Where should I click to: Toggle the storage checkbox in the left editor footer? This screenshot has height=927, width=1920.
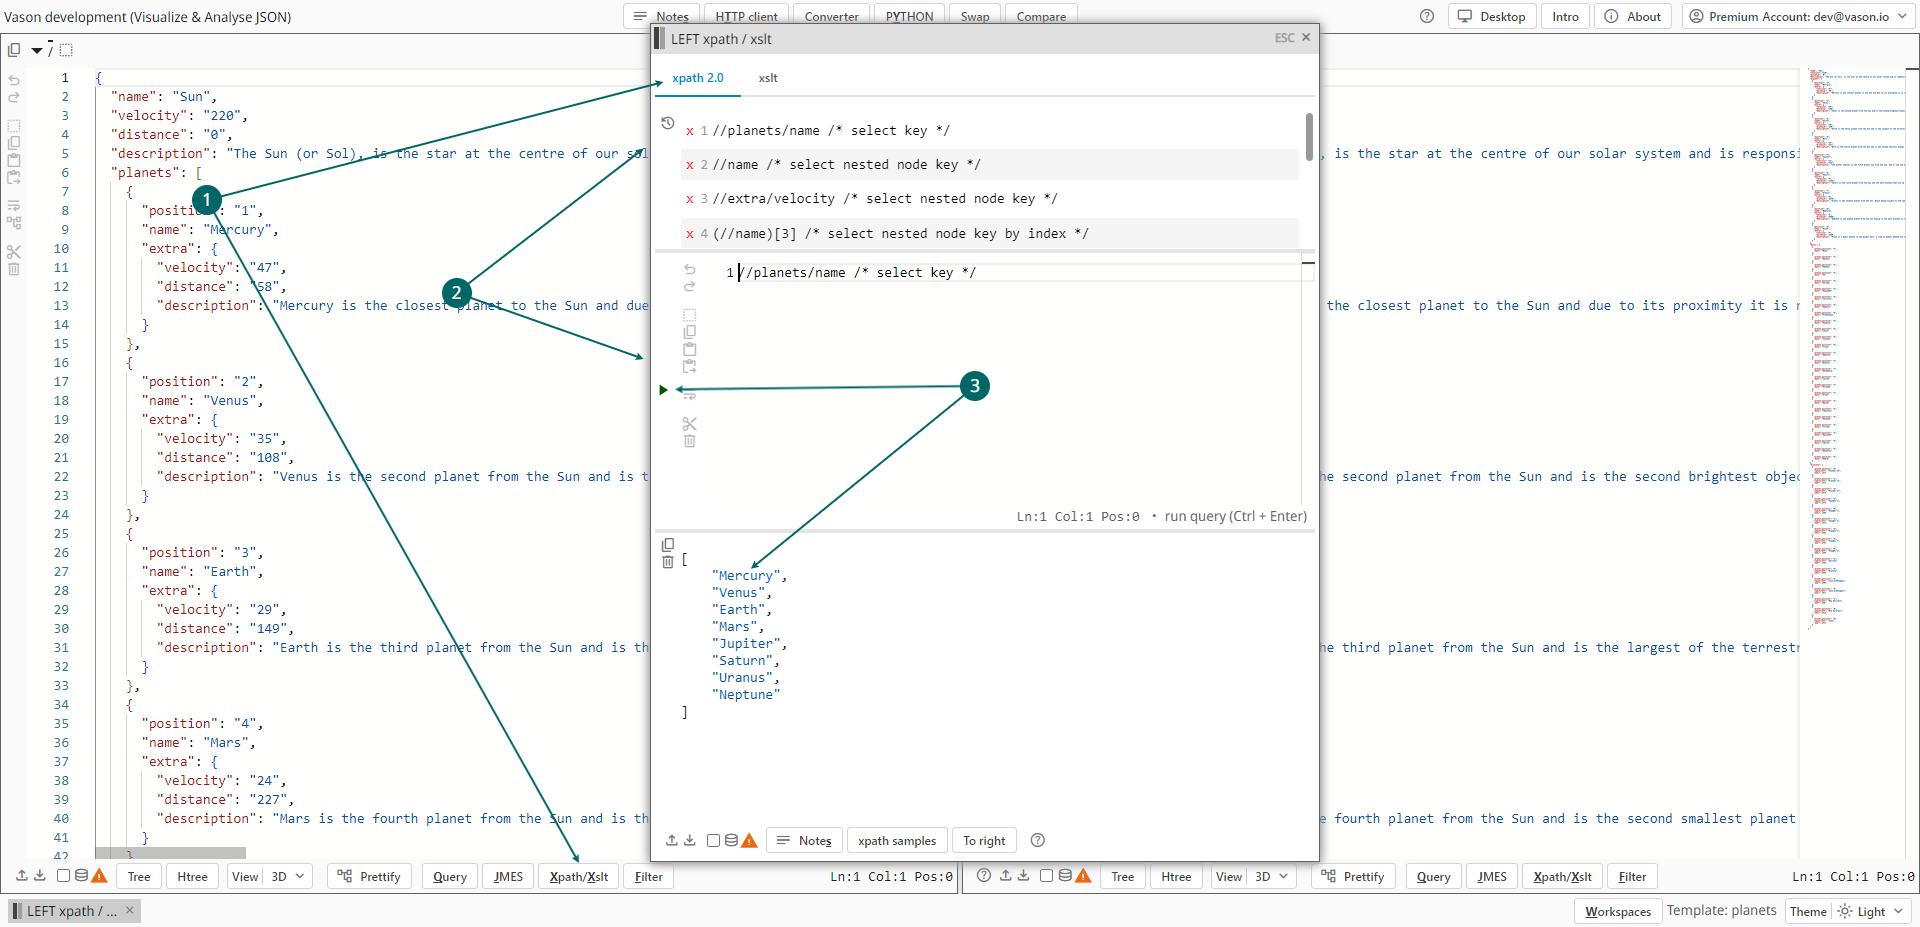point(63,876)
